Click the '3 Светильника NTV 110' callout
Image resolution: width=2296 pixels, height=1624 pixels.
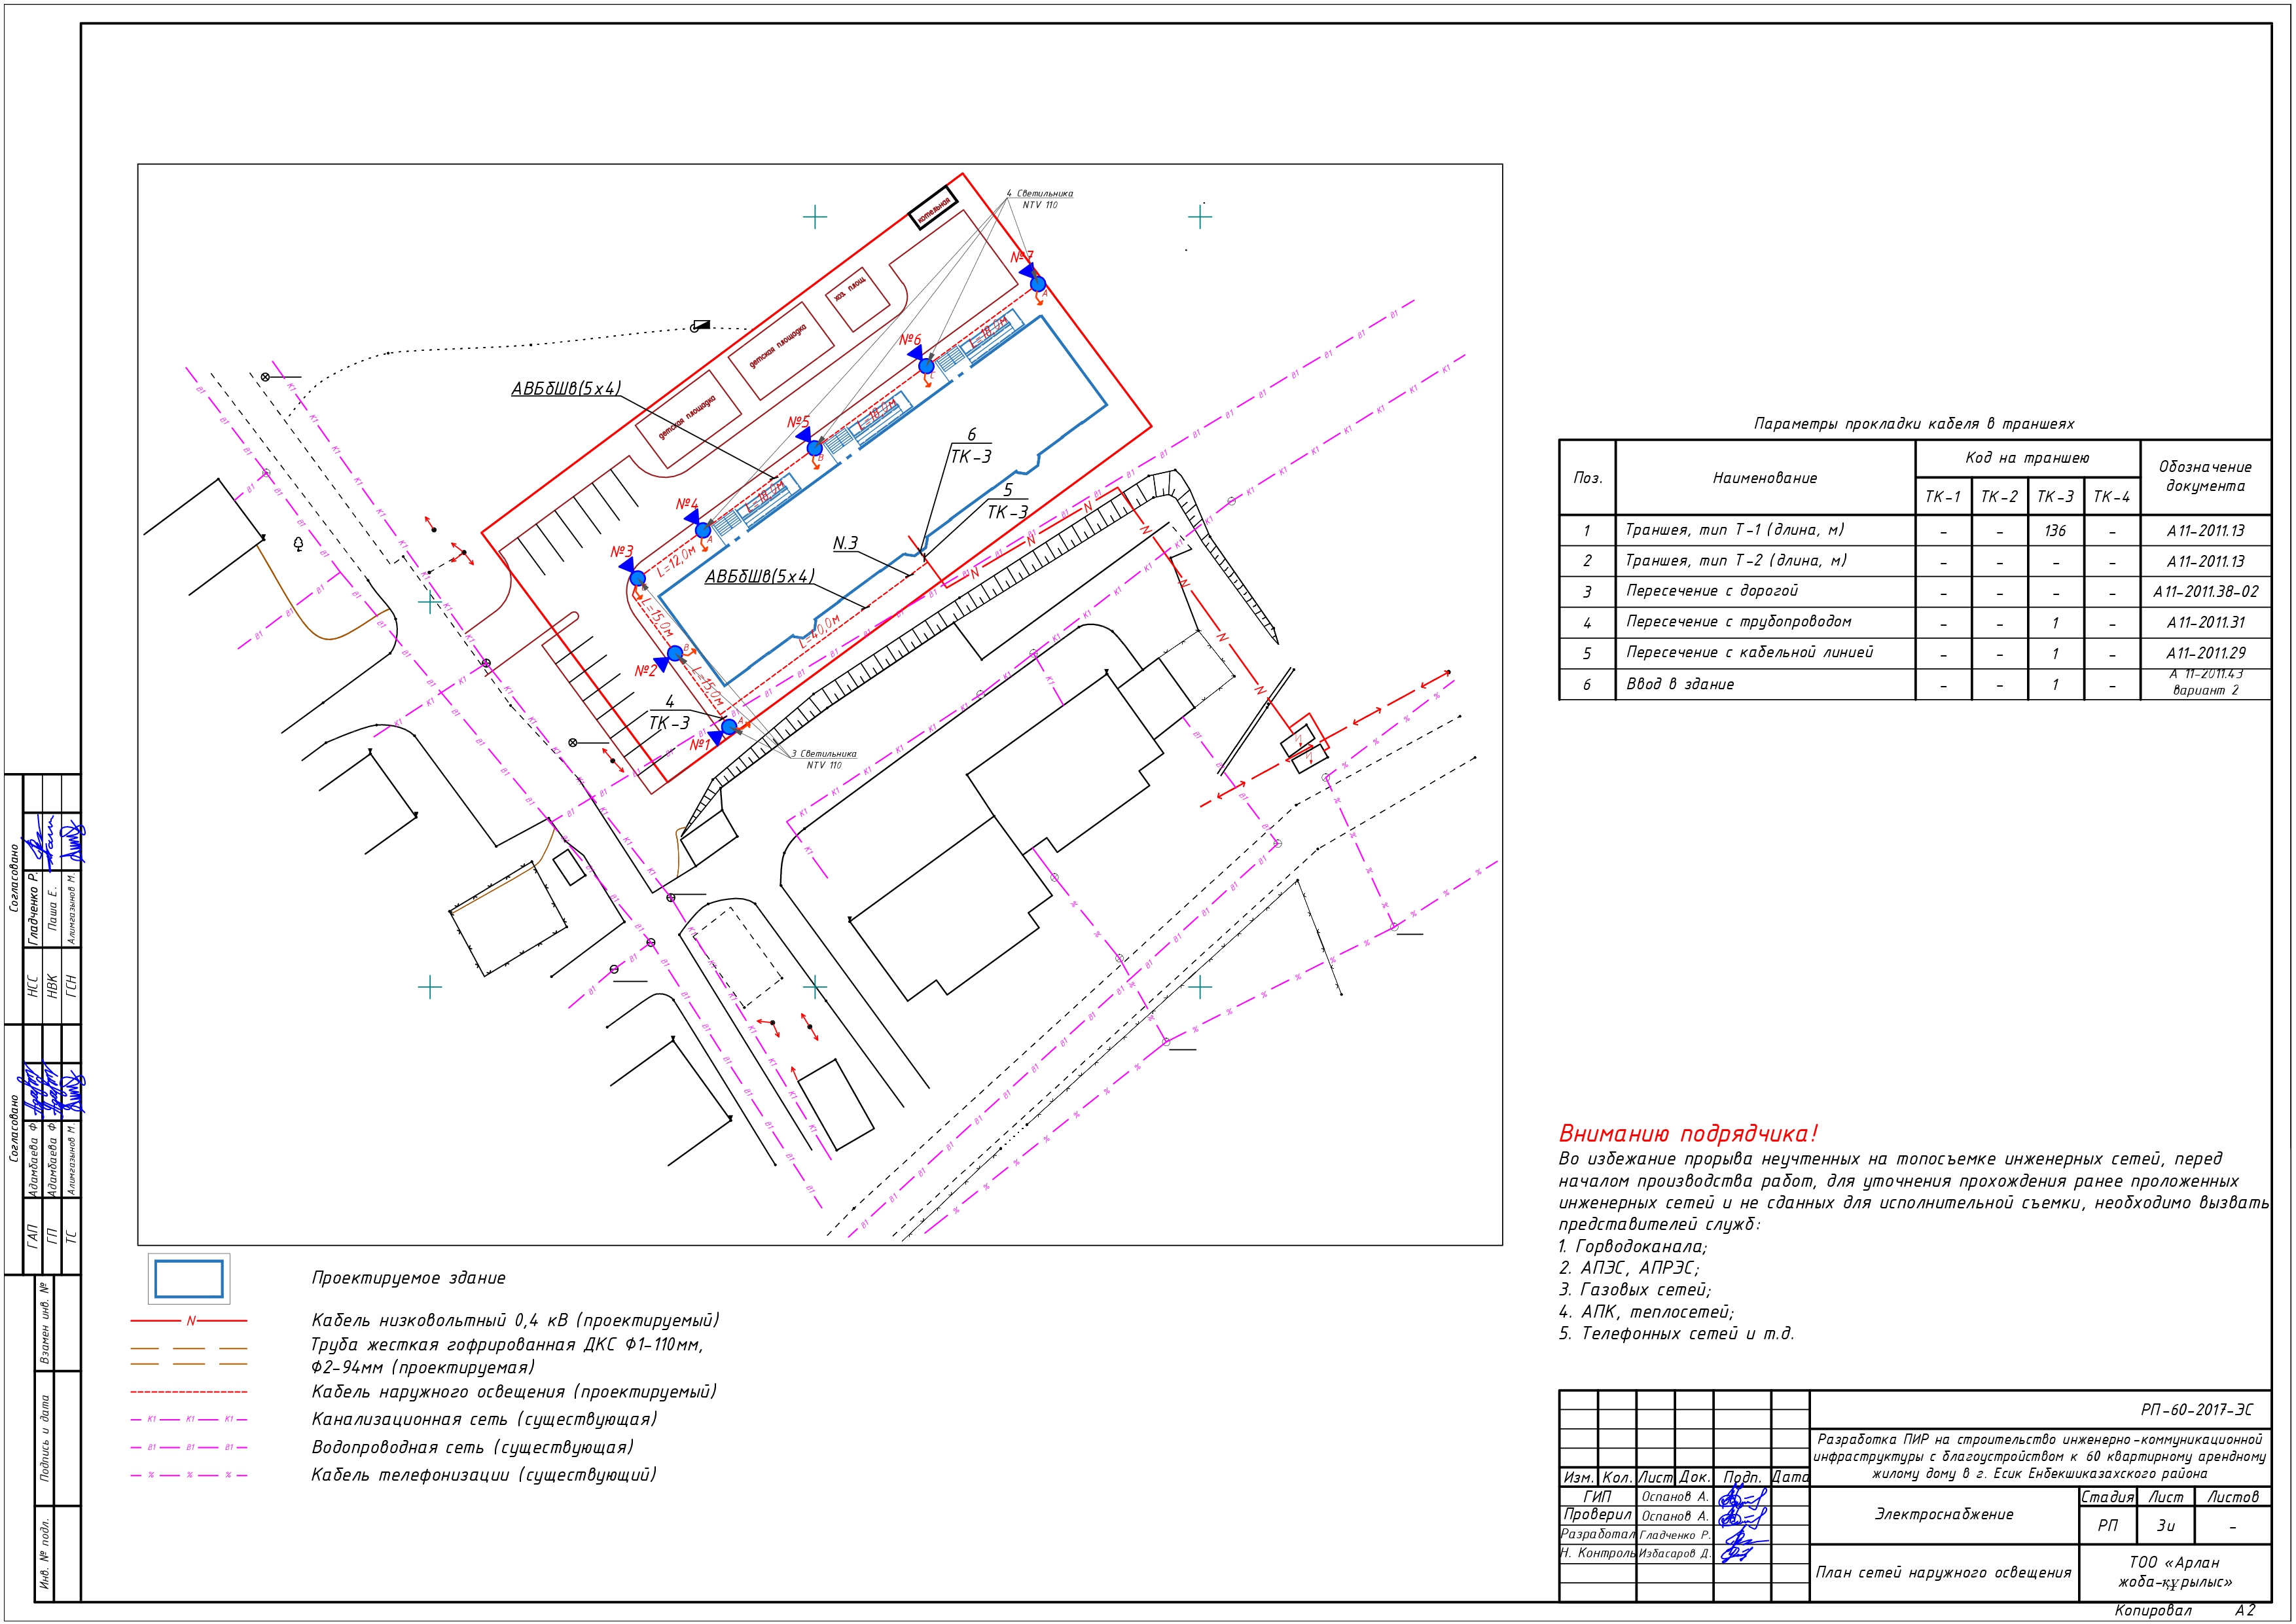coord(825,759)
